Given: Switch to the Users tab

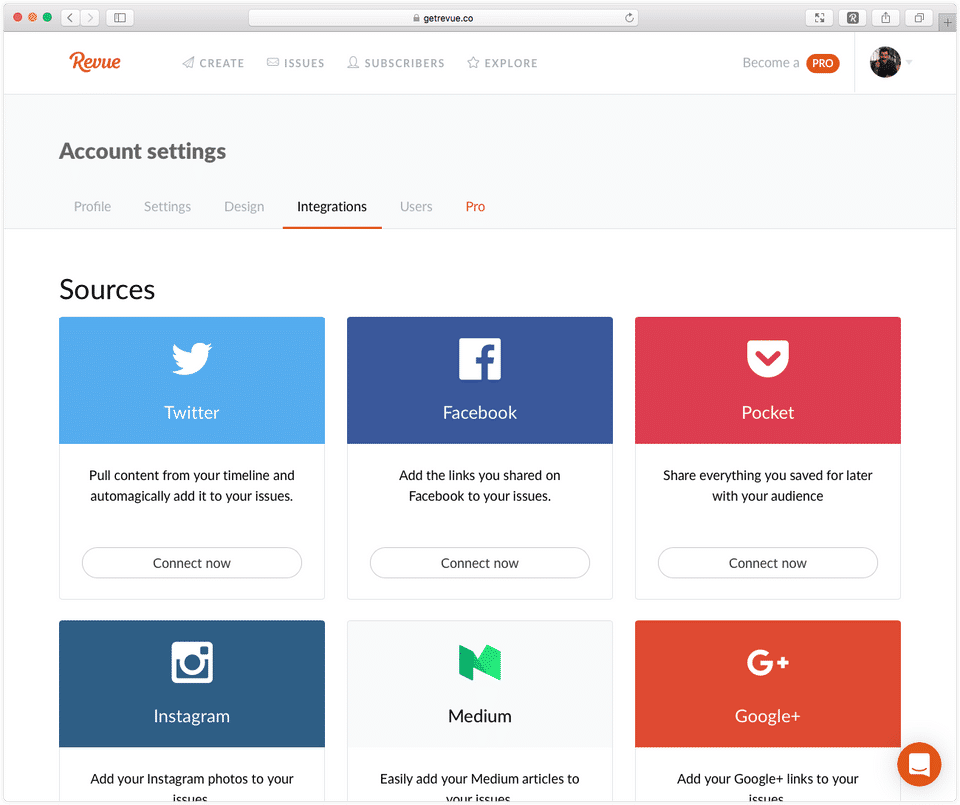Looking at the screenshot, I should click(416, 207).
